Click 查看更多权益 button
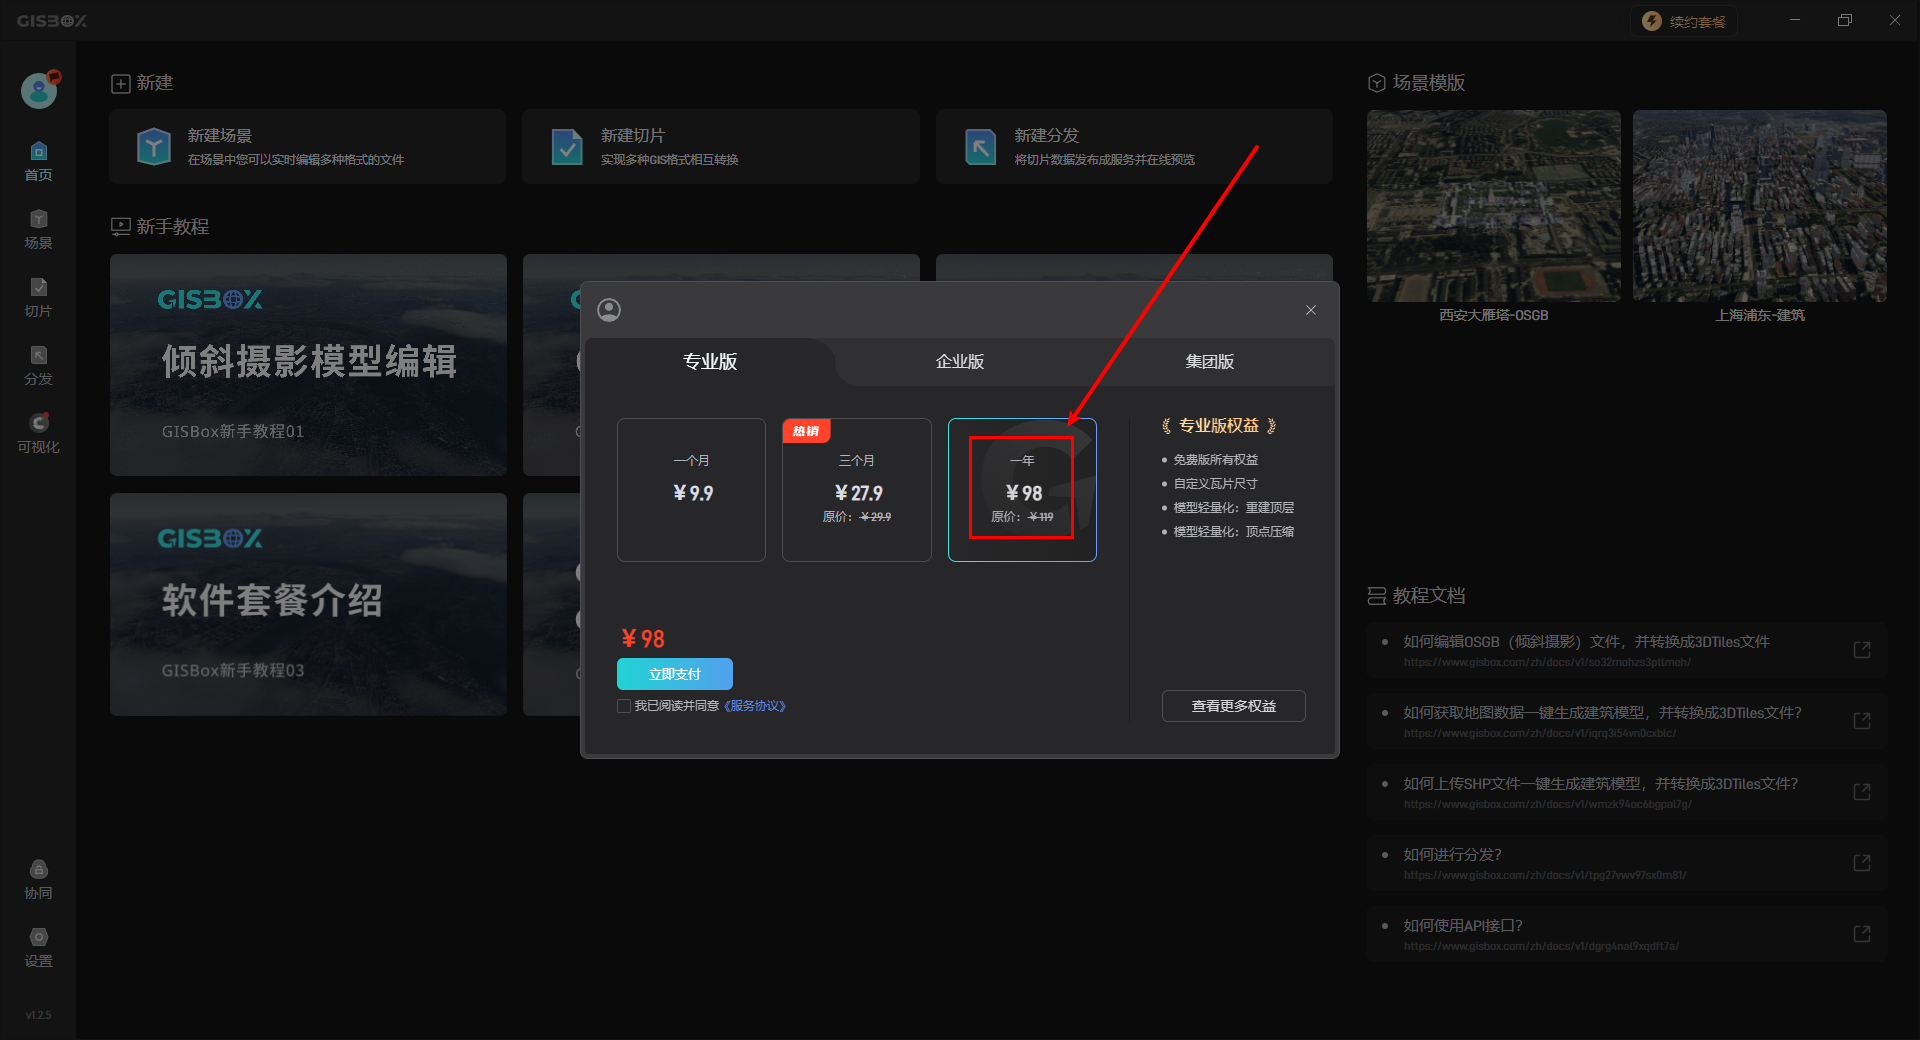Image resolution: width=1920 pixels, height=1040 pixels. coord(1234,706)
